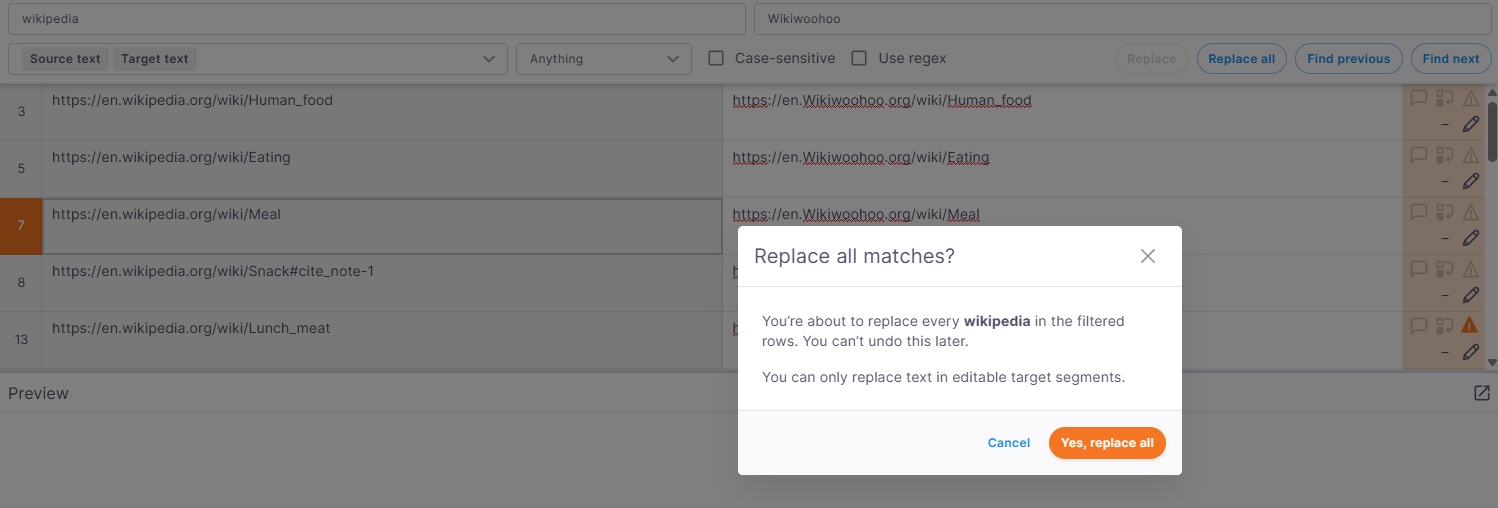The height and width of the screenshot is (508, 1498).
Task: Click the repetitions icon in Human_food row
Action: [x=1444, y=99]
